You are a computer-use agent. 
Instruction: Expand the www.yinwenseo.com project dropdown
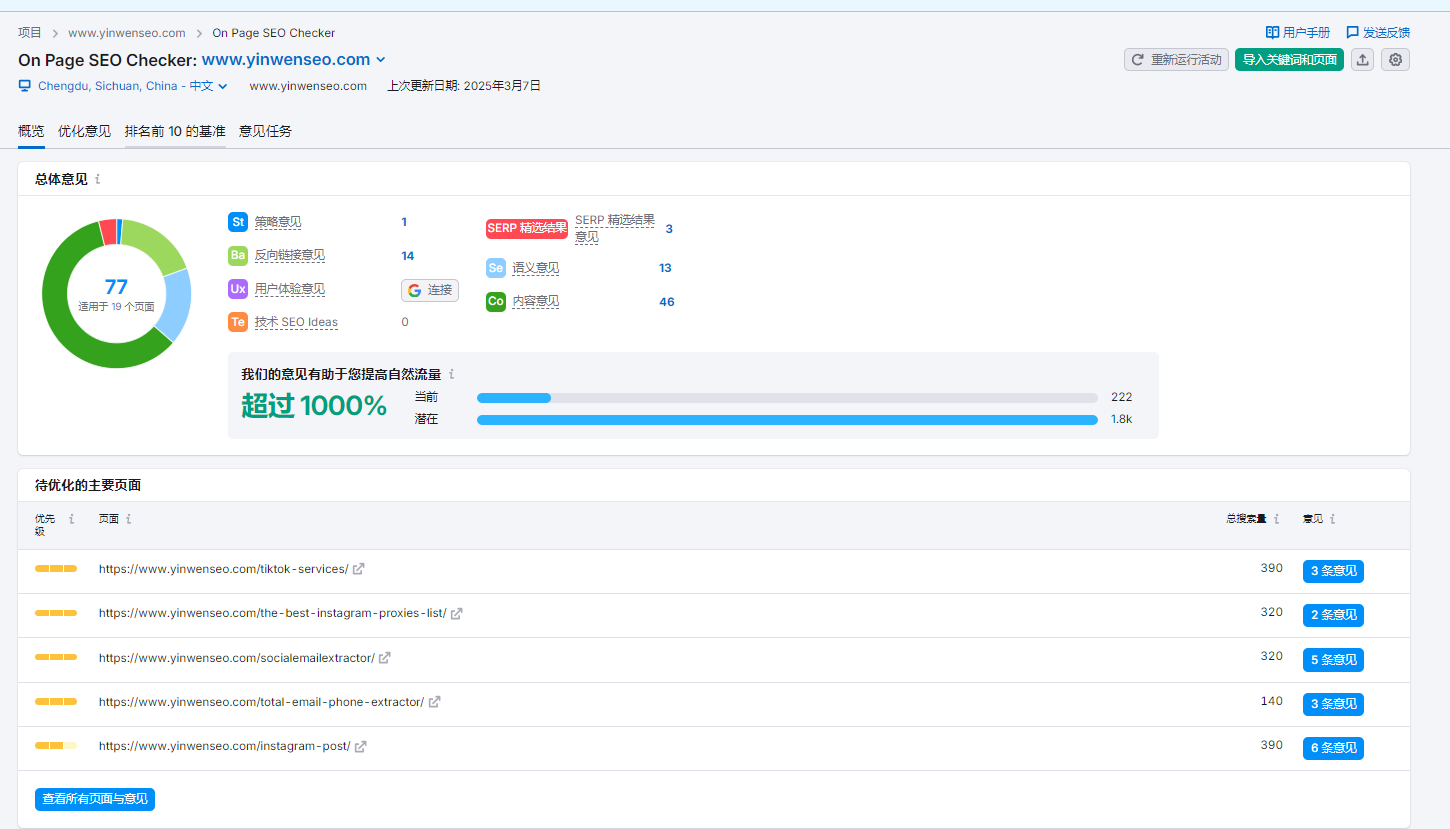[381, 60]
